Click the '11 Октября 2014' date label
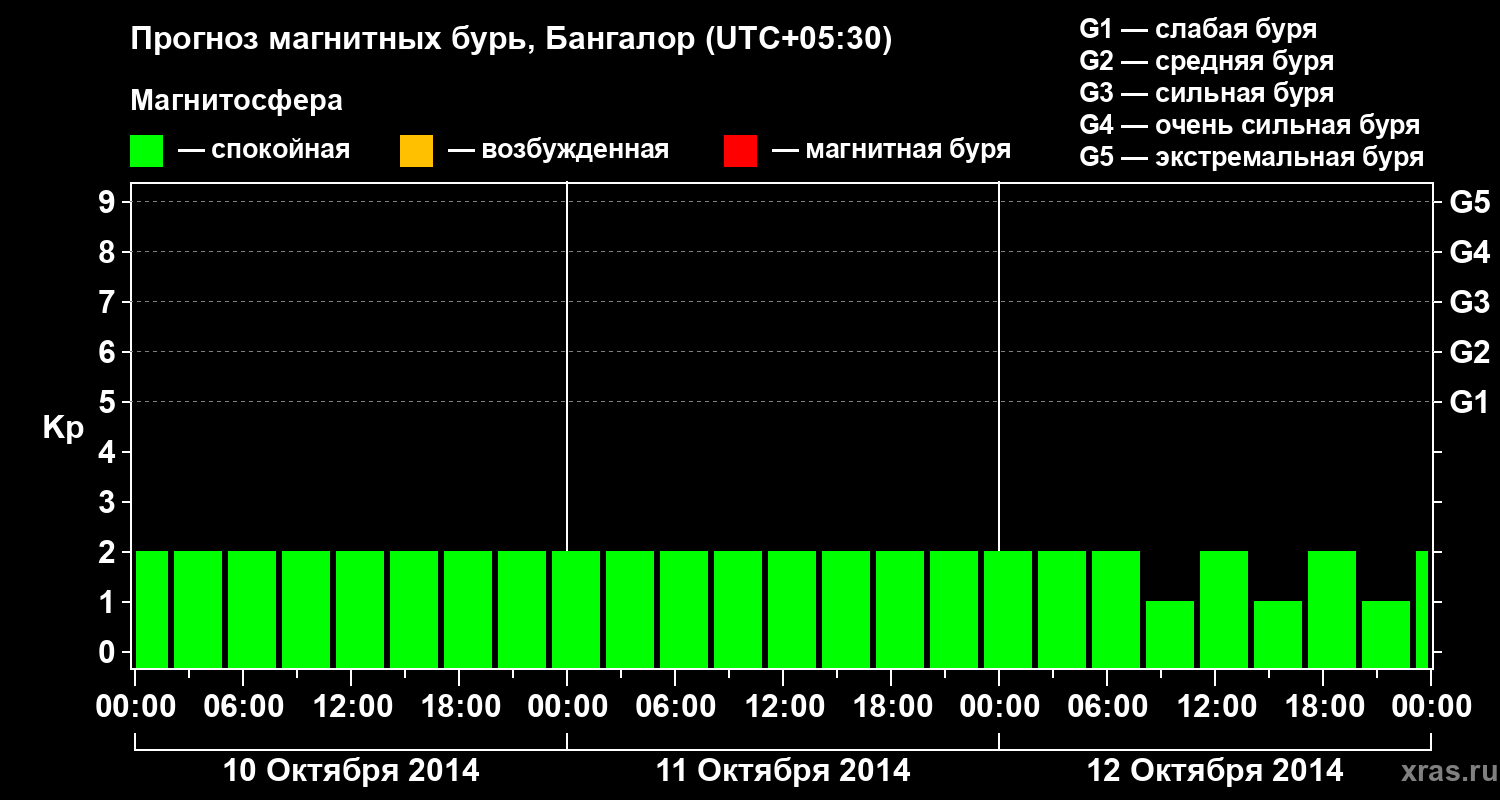This screenshot has height=800, width=1500. (783, 771)
